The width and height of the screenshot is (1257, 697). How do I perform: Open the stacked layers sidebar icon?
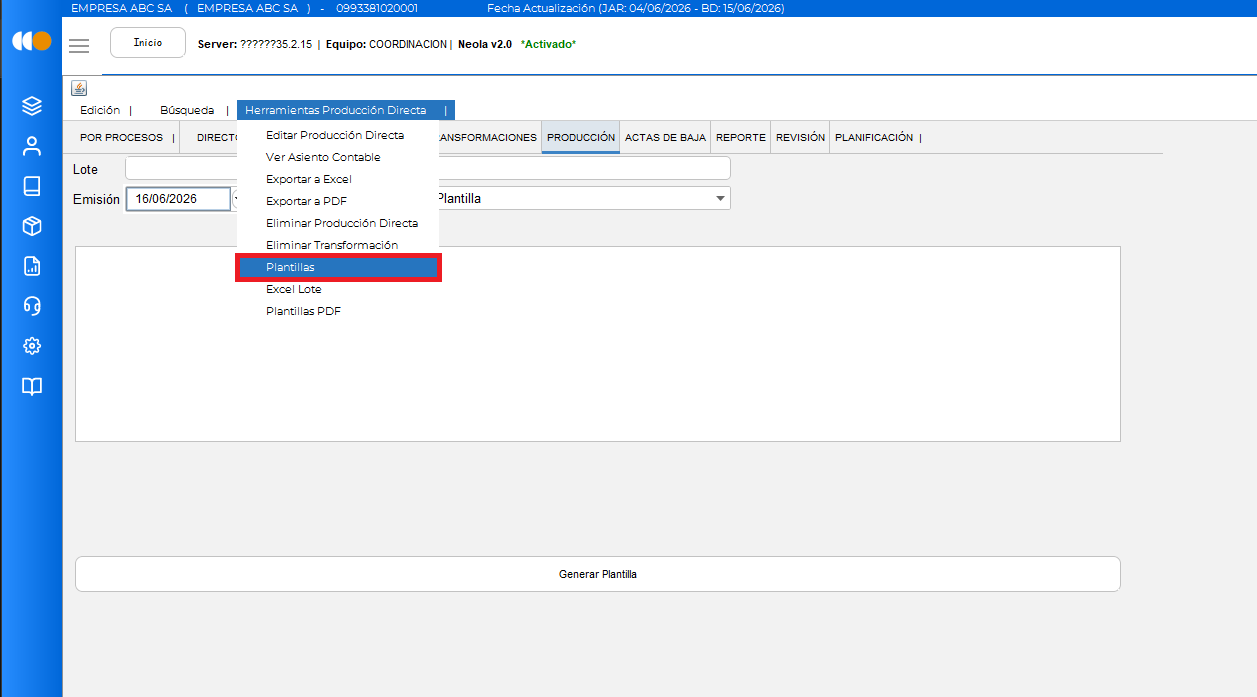31,106
